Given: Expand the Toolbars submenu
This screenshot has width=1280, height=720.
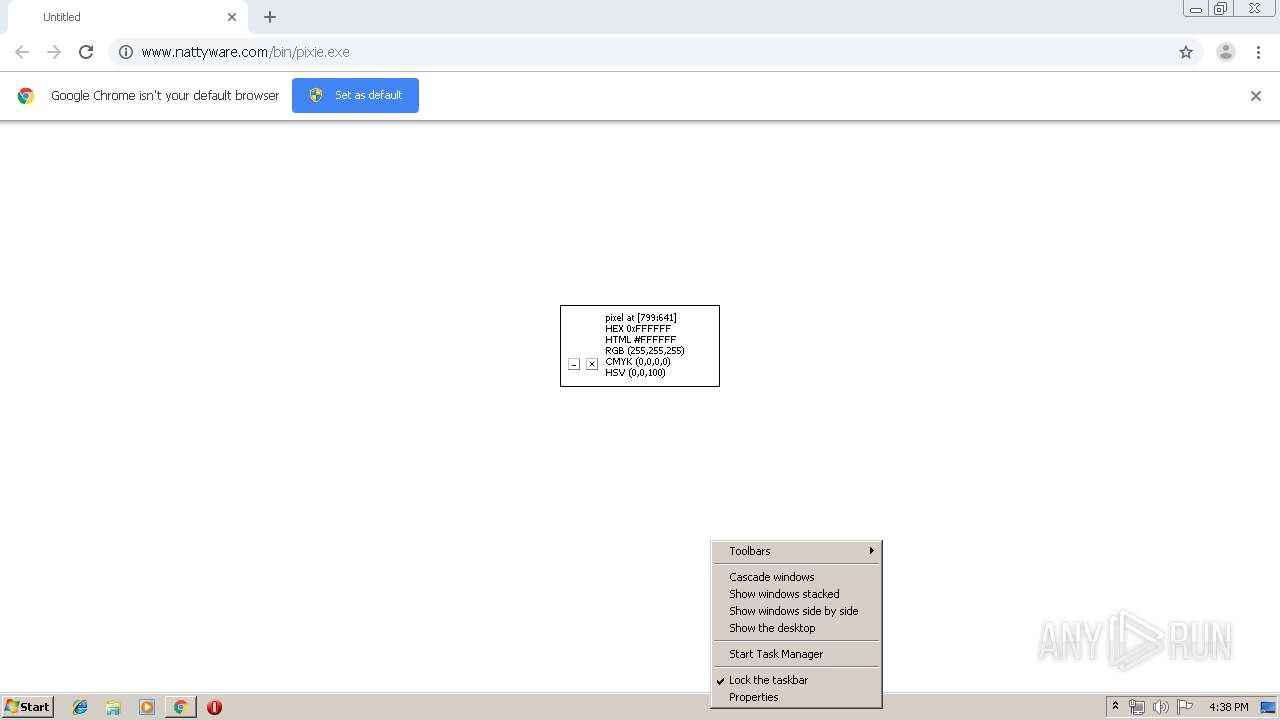Looking at the screenshot, I should pyautogui.click(x=797, y=551).
